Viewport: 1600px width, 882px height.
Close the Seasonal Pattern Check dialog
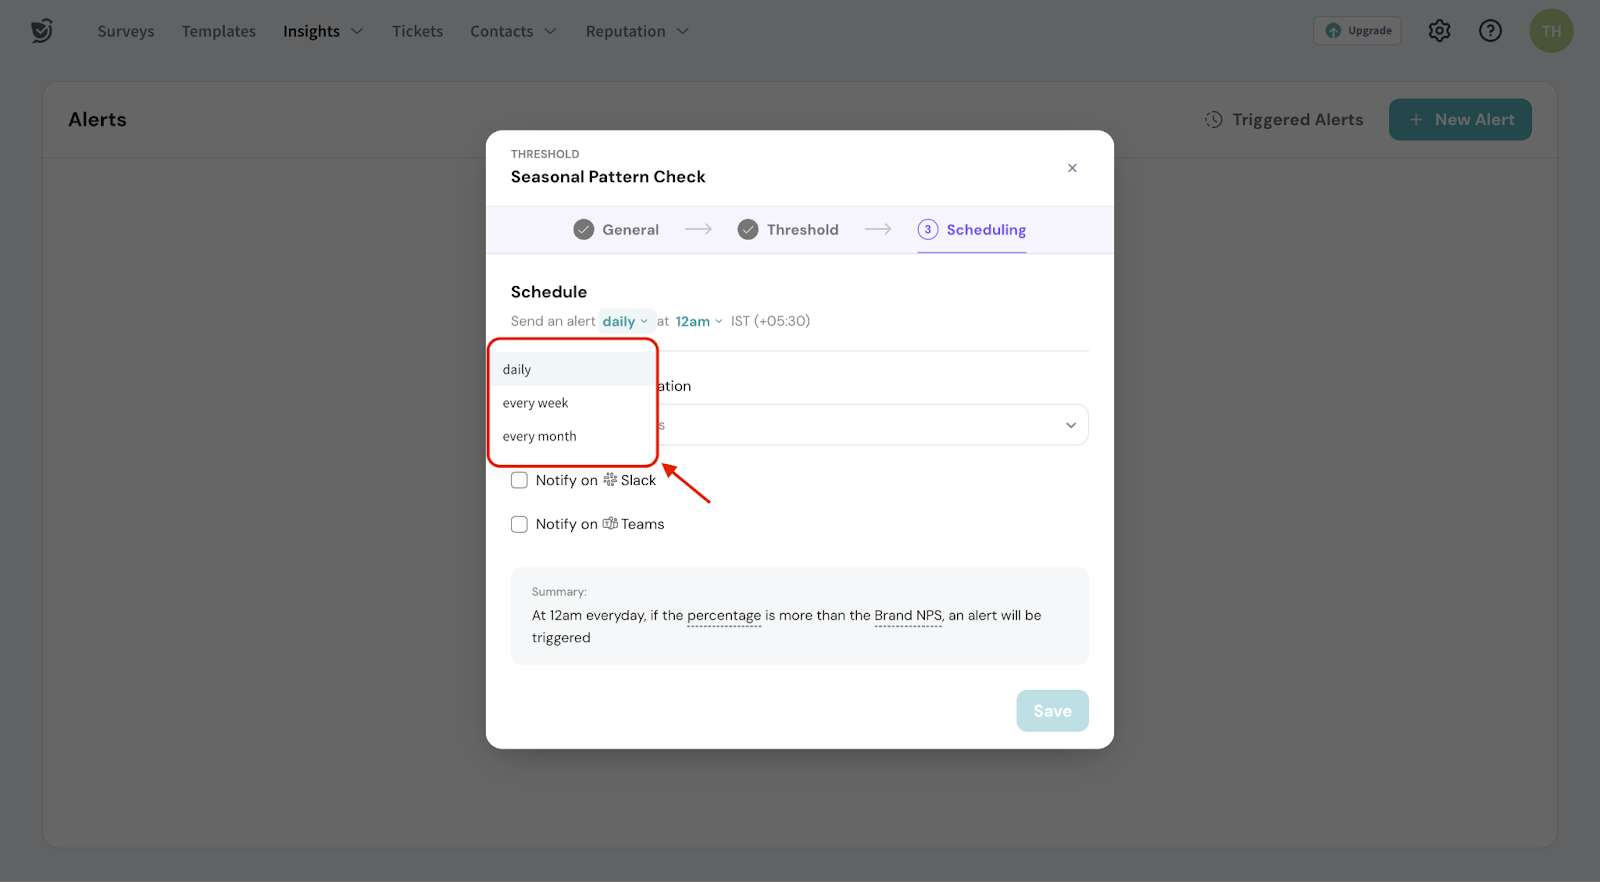coord(1072,168)
